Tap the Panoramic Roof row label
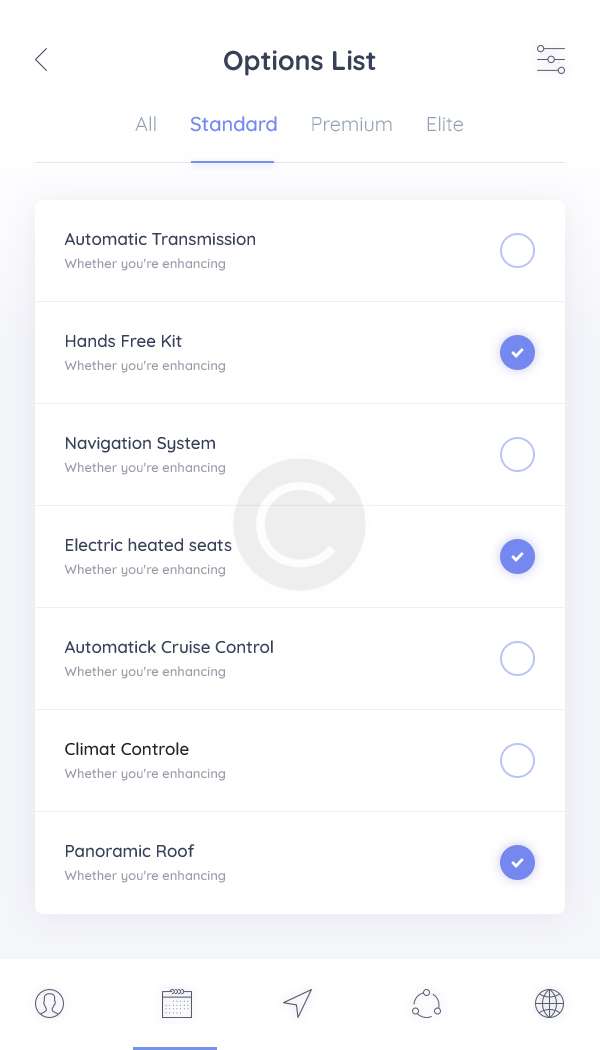 pyautogui.click(x=130, y=852)
